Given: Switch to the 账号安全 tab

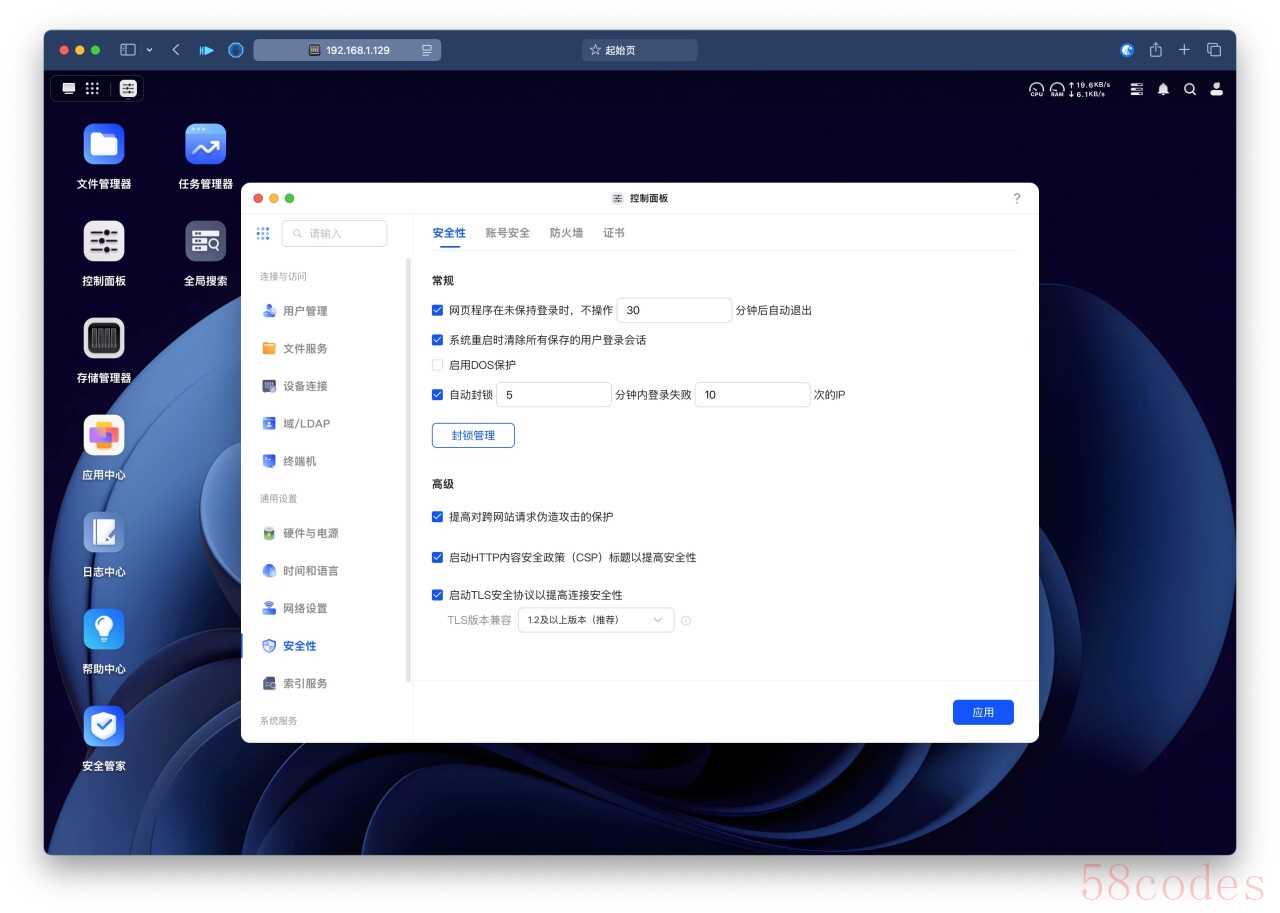Looking at the screenshot, I should coord(507,233).
